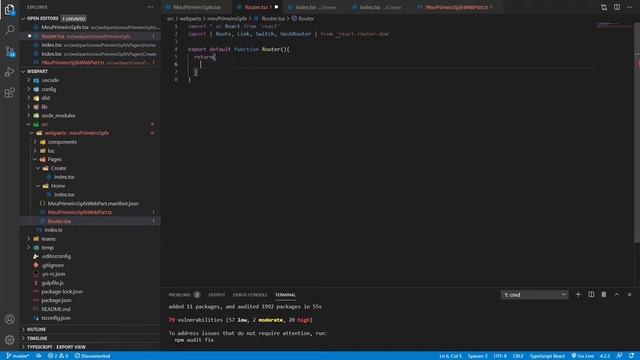640x360 pixels.
Task: Click the eye watch icon in status bar
Action: [x=39, y=356]
